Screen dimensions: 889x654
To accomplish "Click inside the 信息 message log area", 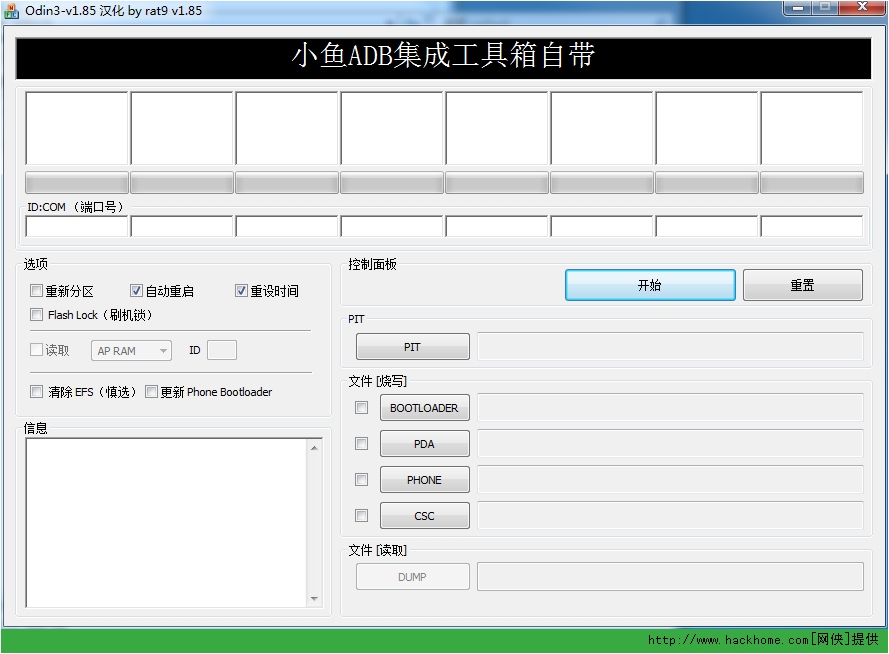I will click(167, 523).
